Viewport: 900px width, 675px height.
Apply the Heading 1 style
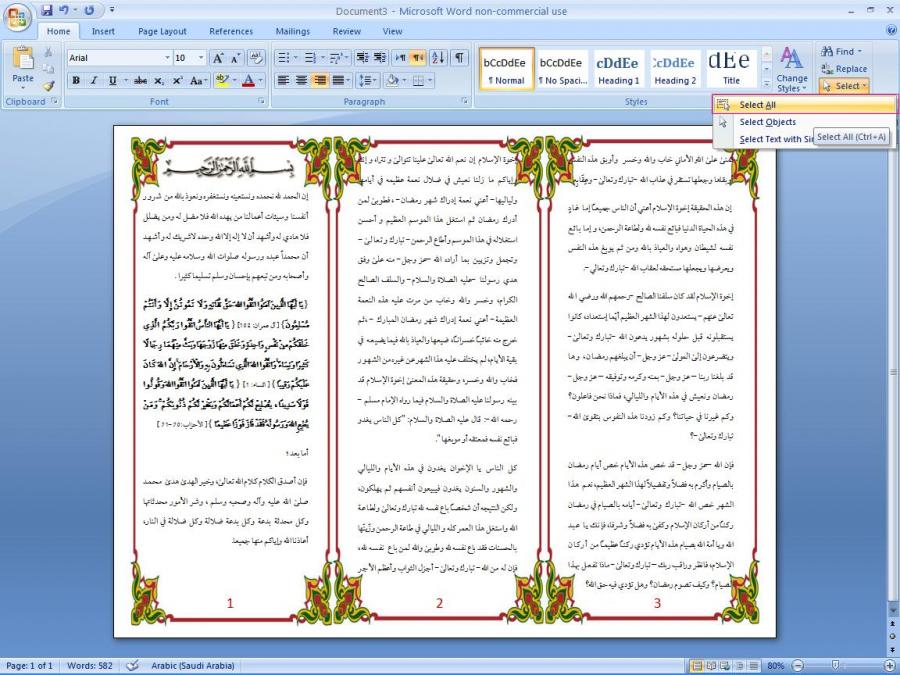[x=618, y=68]
